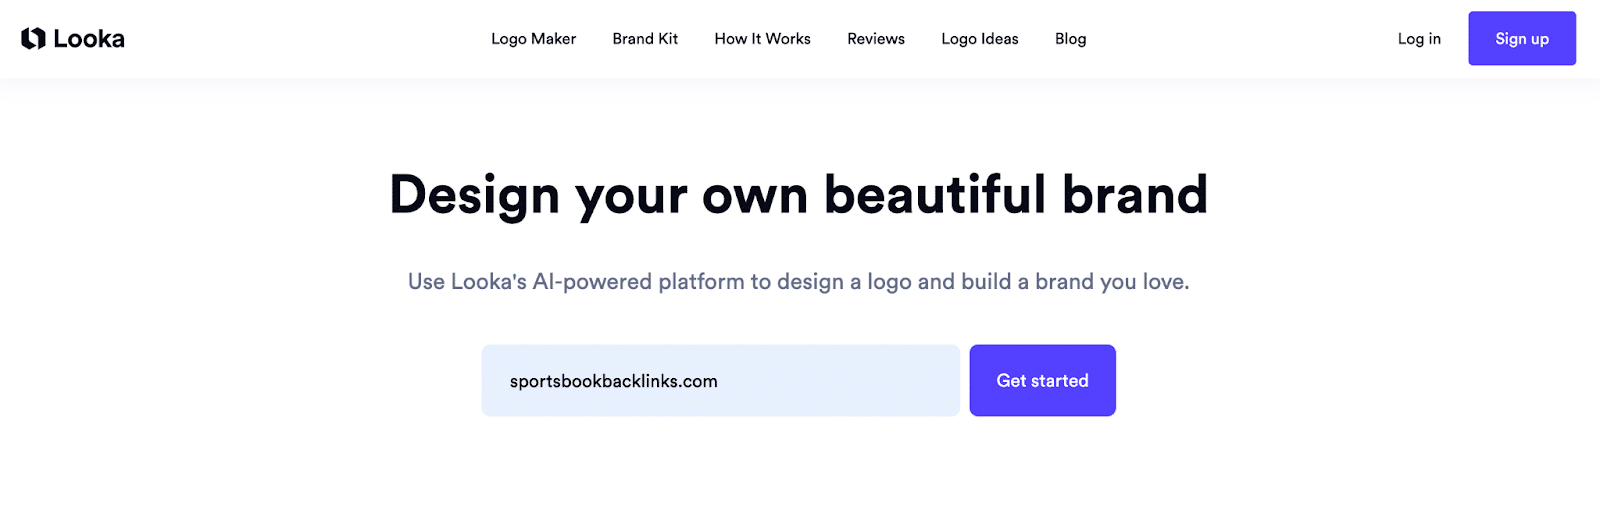Click the word 'Design' in the headline
This screenshot has width=1600, height=510.
[474, 196]
